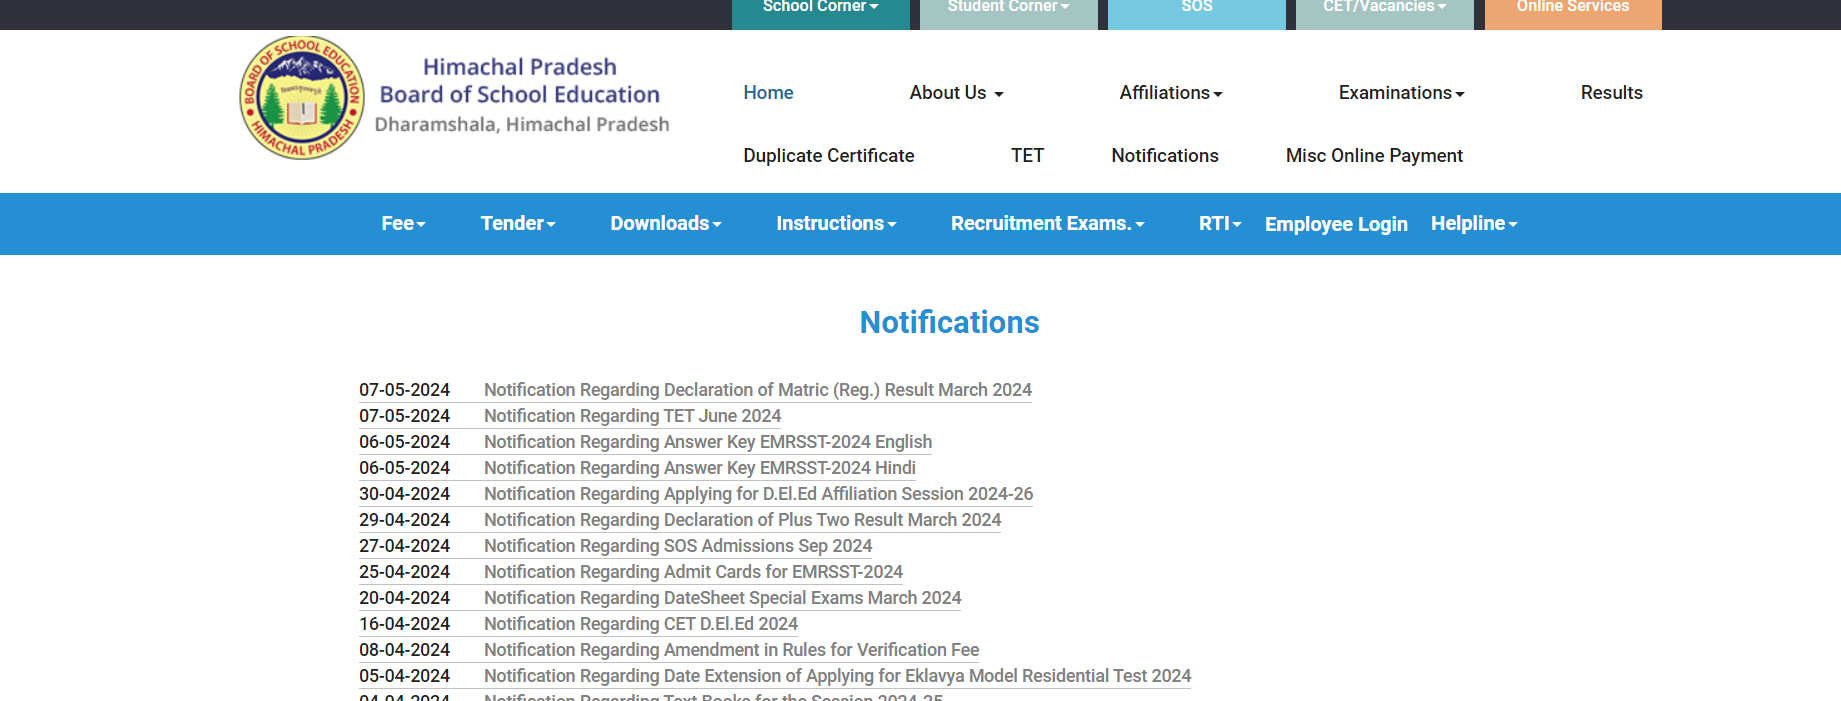Click the HP Board of School Education logo
Viewport: 1841px width, 701px height.
302,98
